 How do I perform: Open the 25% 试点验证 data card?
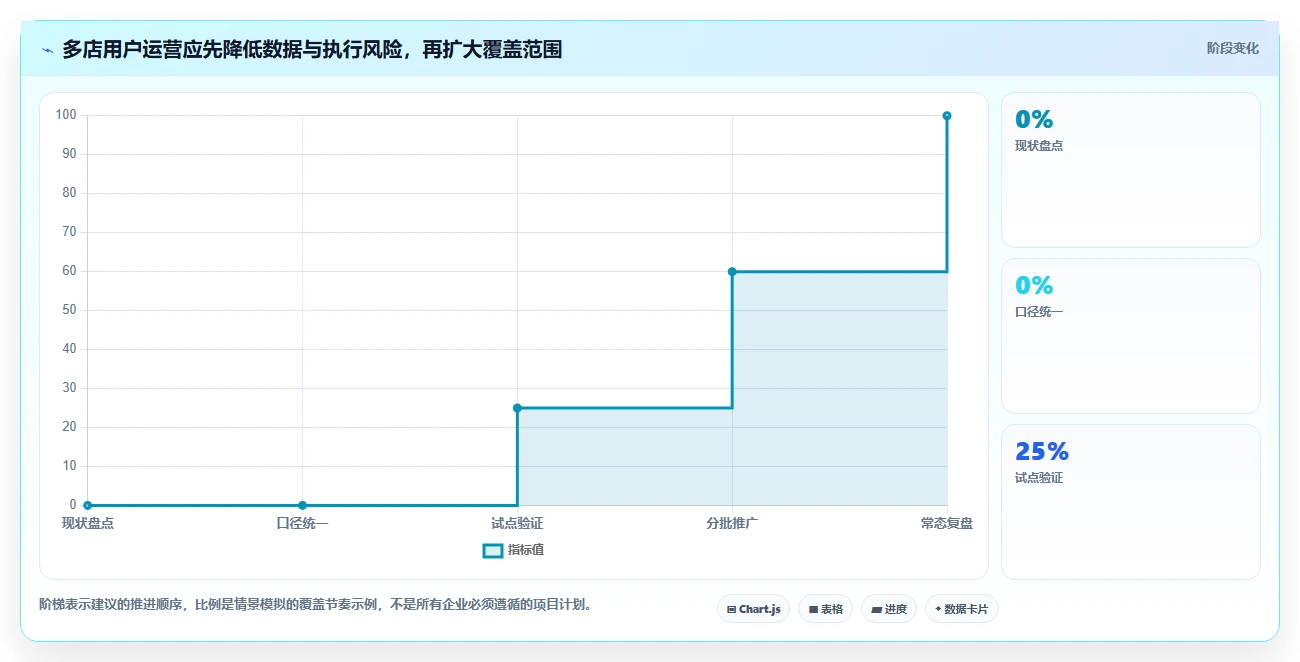coord(1131,502)
